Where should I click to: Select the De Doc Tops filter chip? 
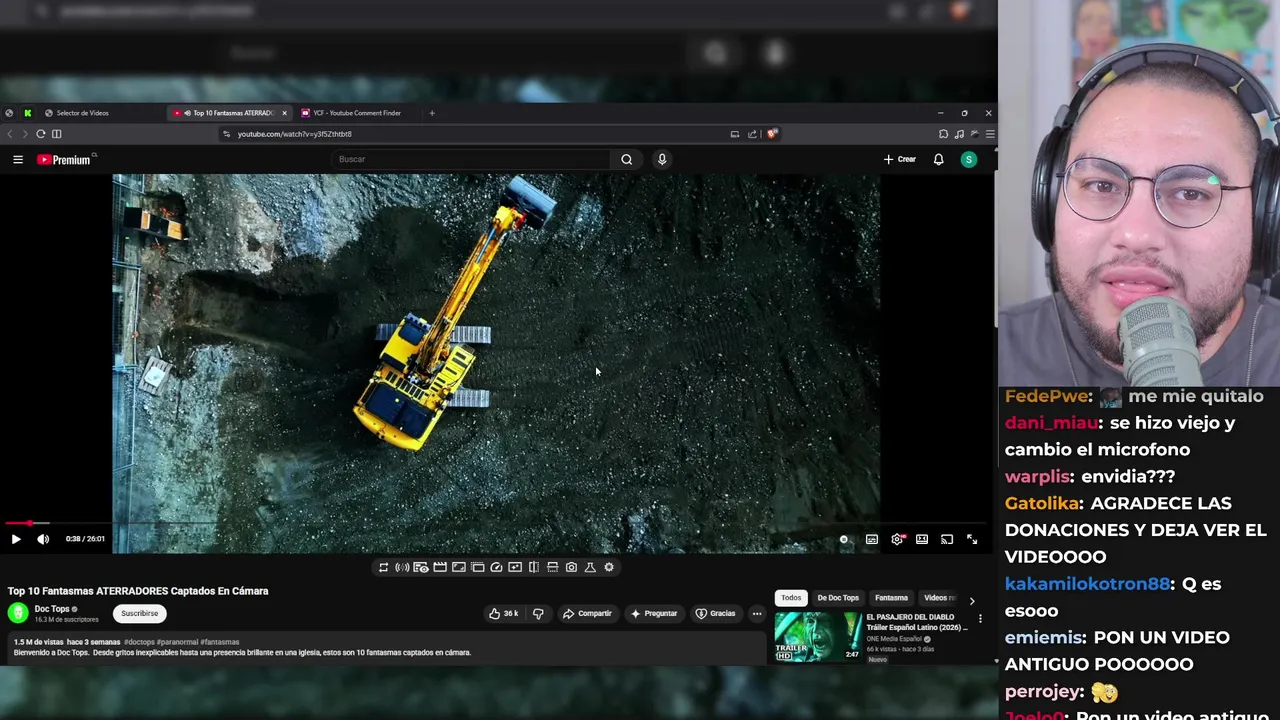coord(838,598)
